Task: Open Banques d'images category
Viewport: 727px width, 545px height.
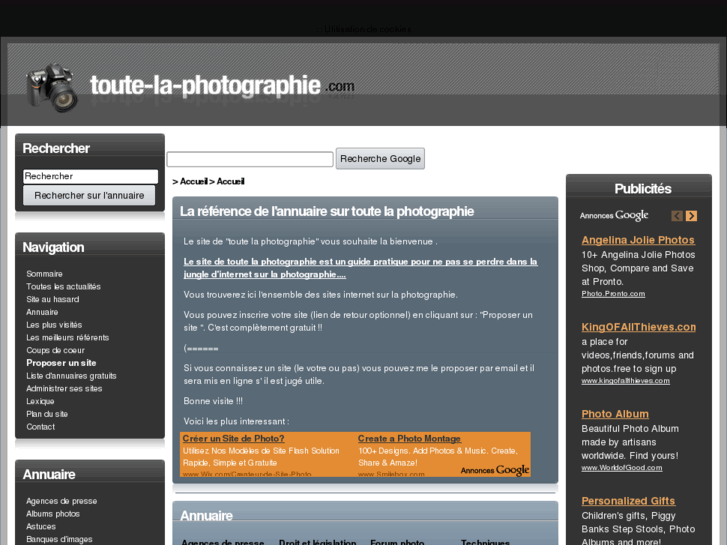Action: point(59,539)
